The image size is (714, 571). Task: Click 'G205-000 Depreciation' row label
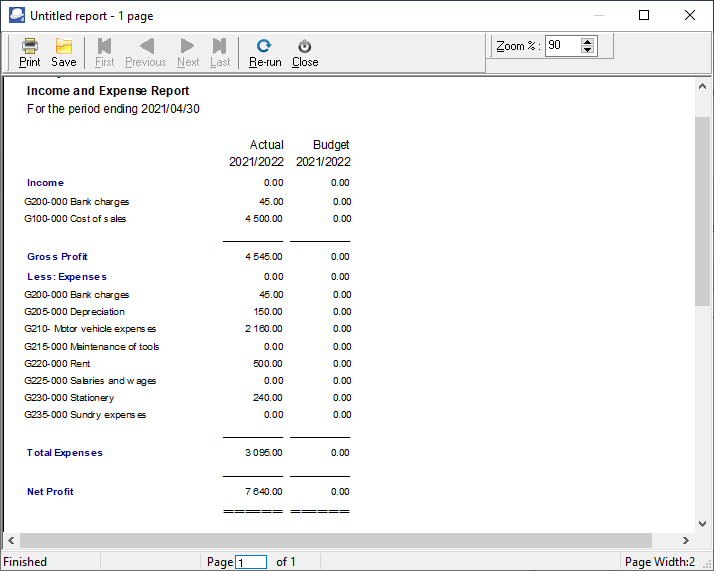click(74, 312)
